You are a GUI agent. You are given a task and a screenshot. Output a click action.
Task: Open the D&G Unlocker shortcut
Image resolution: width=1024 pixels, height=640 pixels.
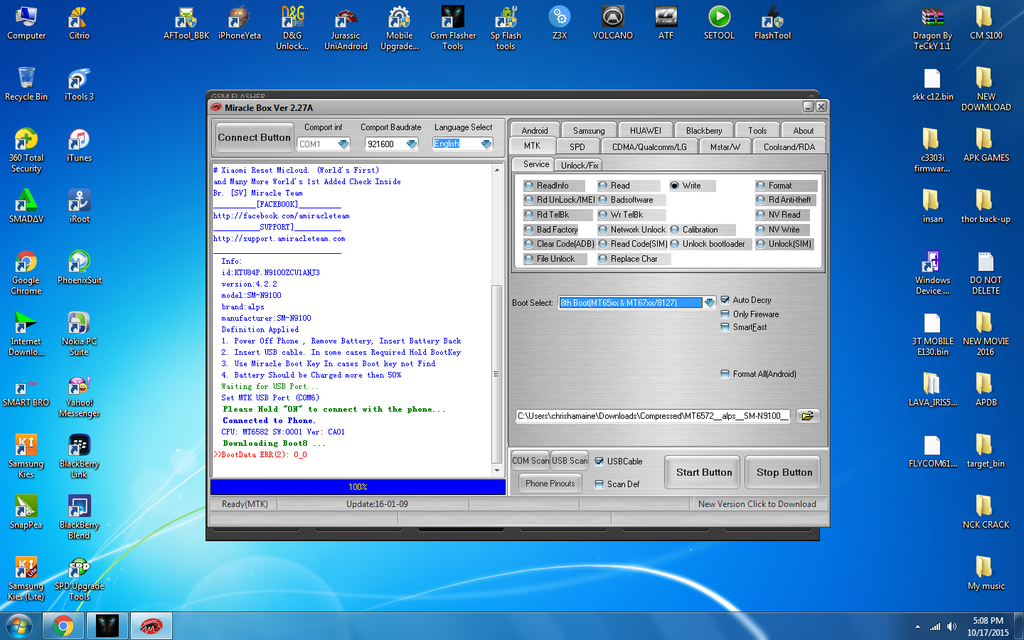(293, 28)
